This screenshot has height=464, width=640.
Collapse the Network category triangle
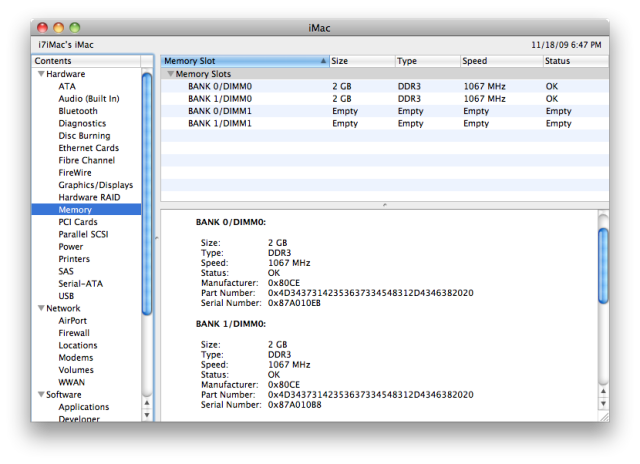tap(41, 308)
